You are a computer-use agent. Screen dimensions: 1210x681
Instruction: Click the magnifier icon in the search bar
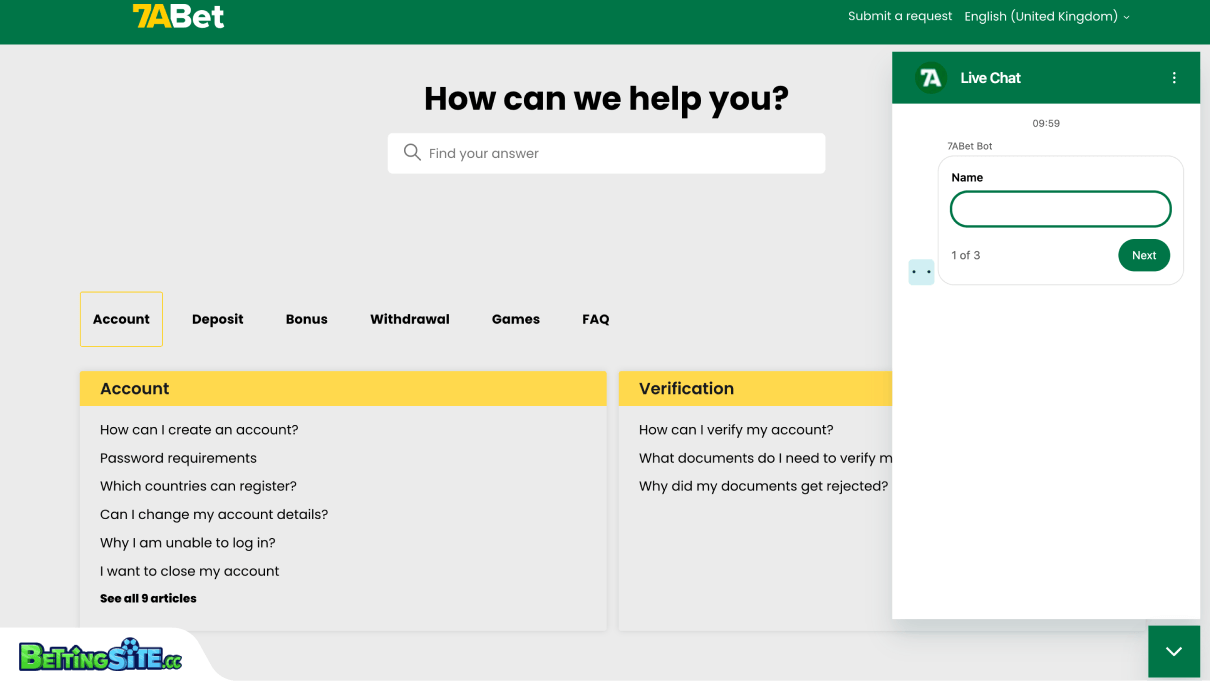coord(412,152)
